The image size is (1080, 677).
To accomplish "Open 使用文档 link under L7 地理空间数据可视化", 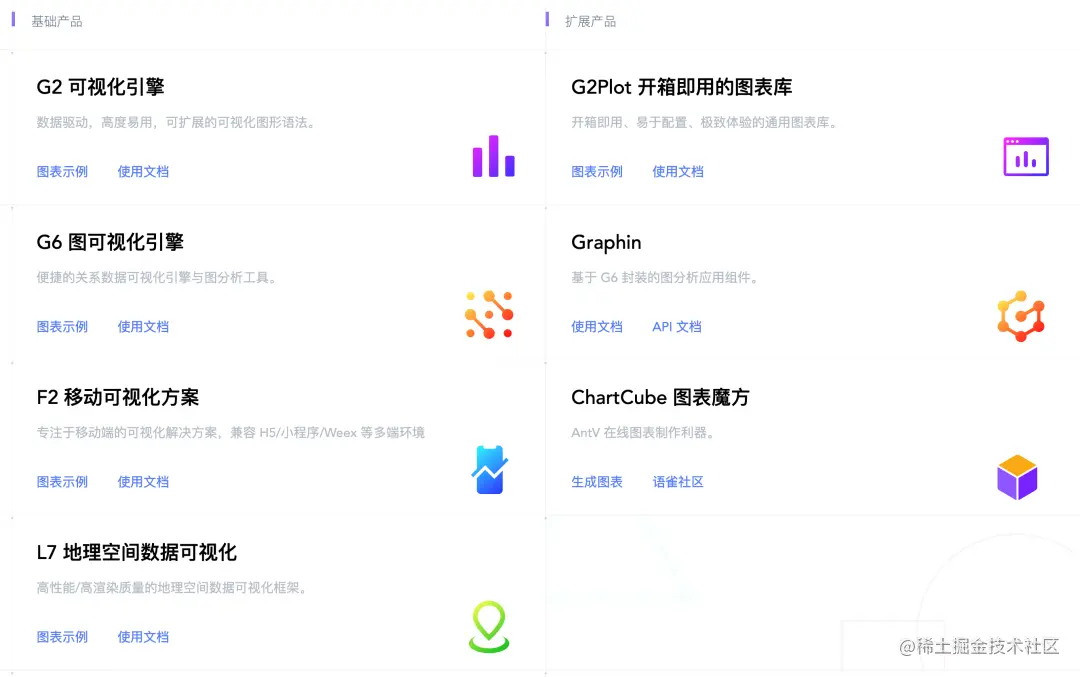I will pos(143,636).
